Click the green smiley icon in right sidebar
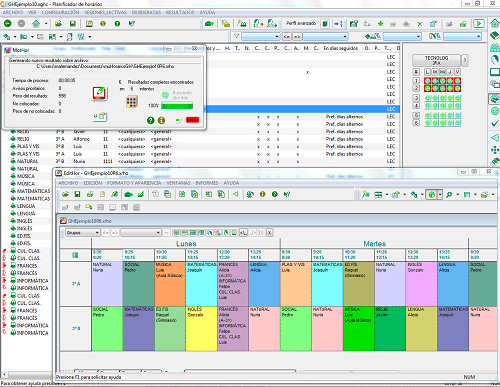Viewport: 500px width, 387px height. click(x=495, y=111)
